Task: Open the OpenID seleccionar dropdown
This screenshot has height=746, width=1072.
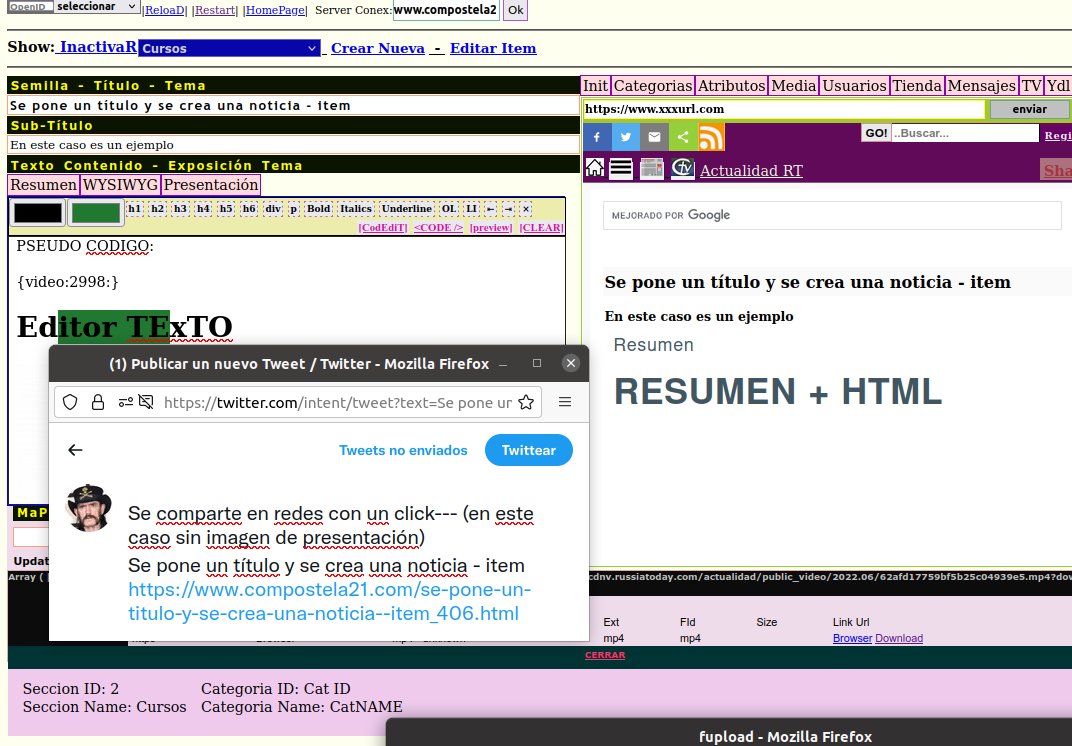Action: pyautogui.click(x=97, y=6)
